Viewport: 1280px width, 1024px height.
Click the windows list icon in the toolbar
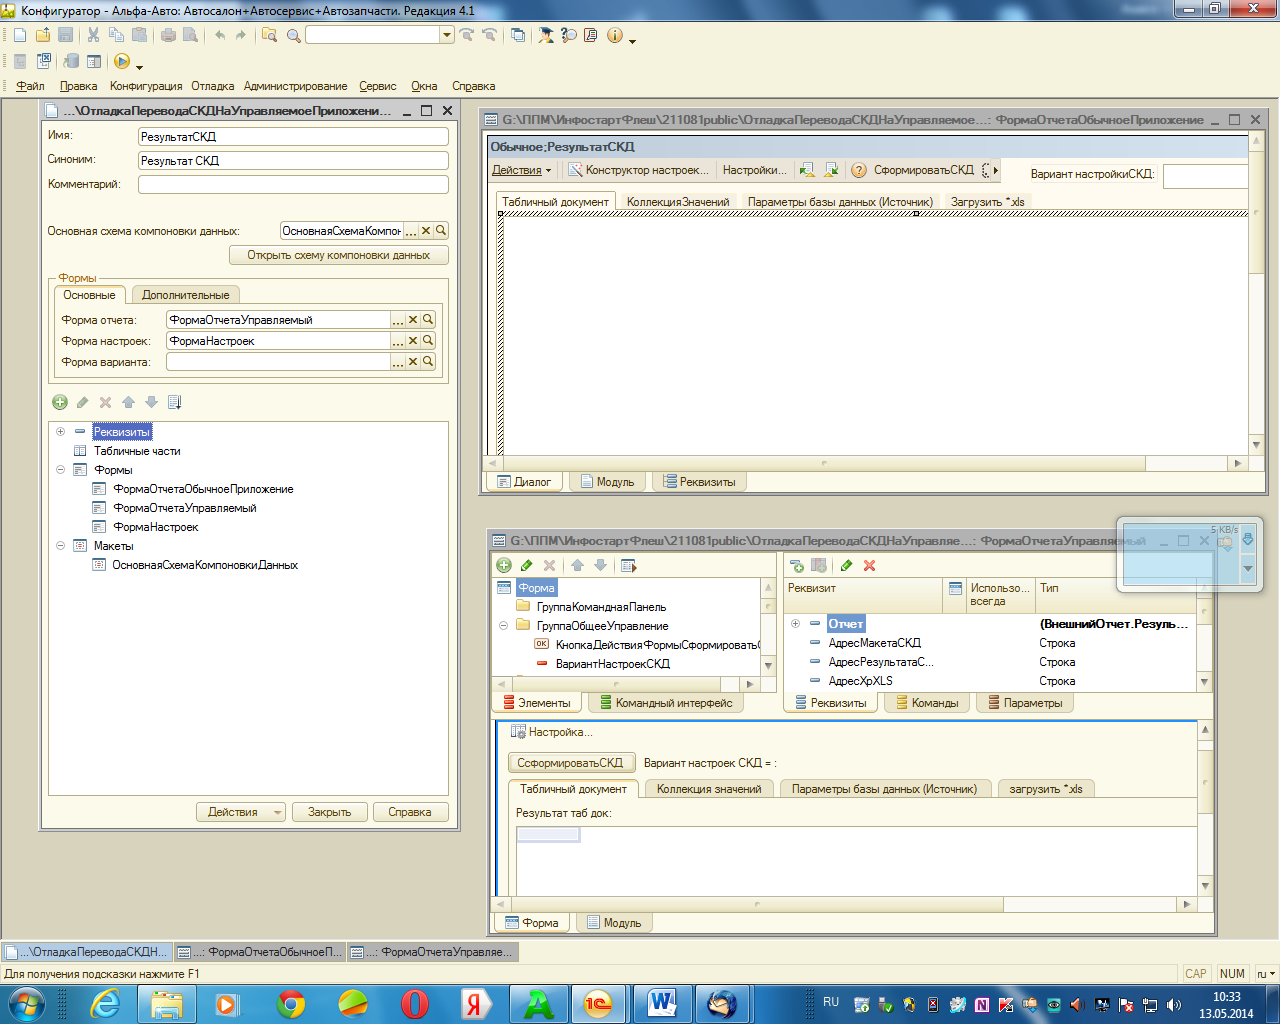517,35
